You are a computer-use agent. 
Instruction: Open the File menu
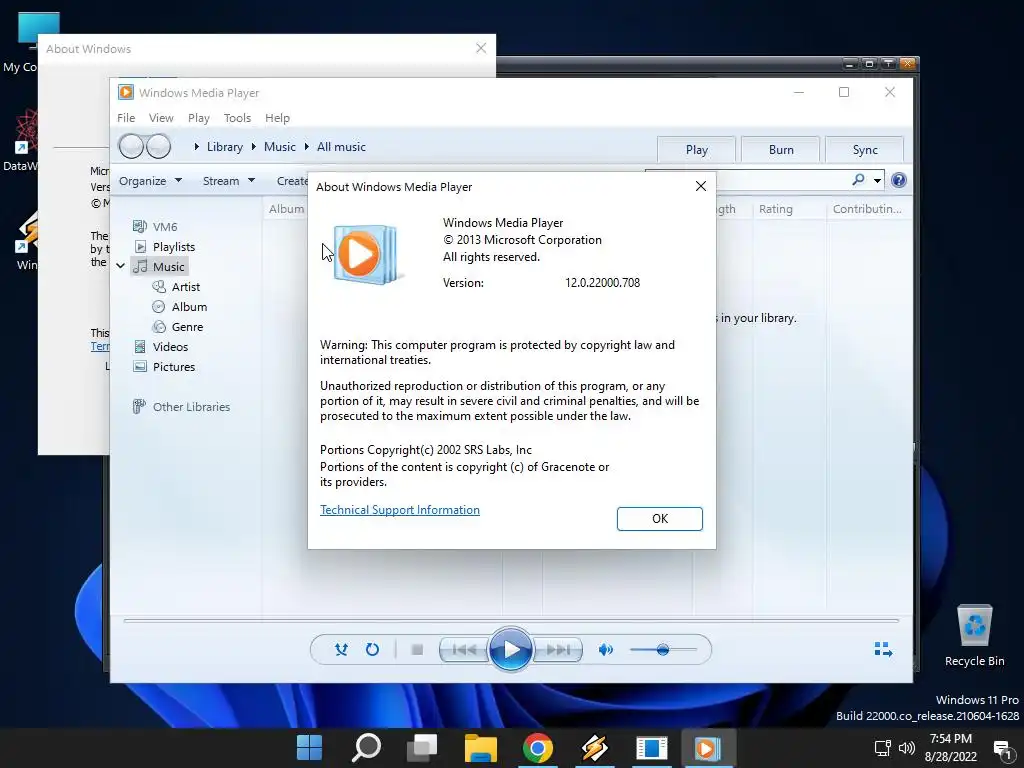tap(126, 118)
